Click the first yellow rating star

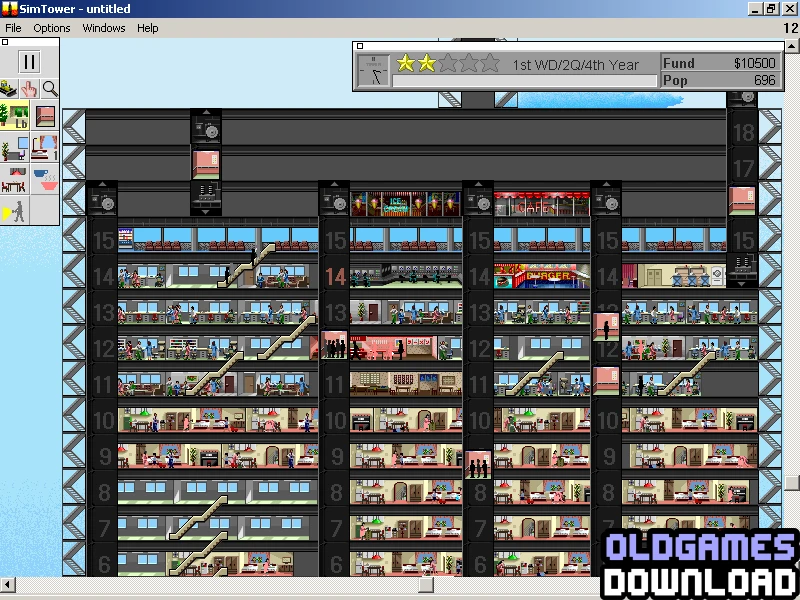pos(406,63)
